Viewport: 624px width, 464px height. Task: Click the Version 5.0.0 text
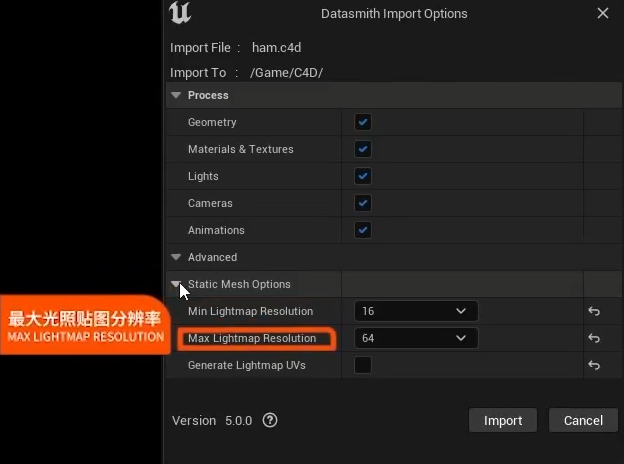point(212,421)
